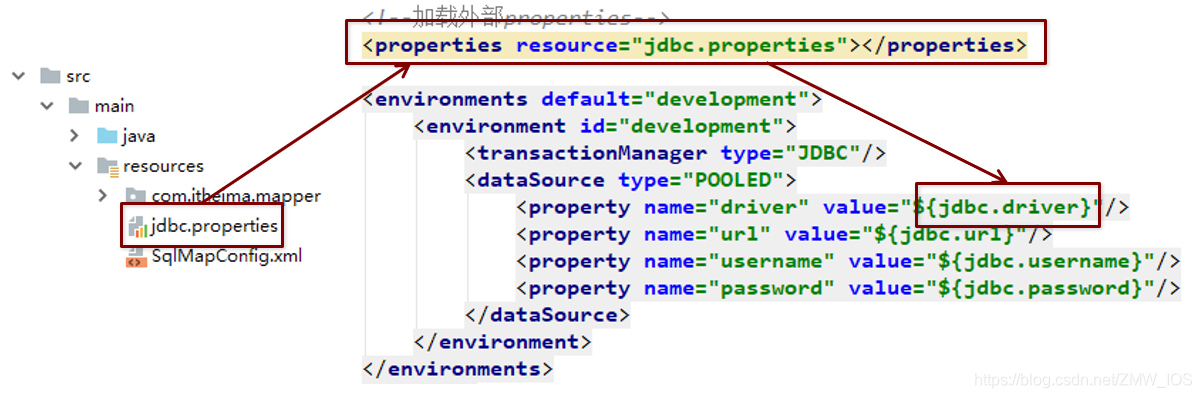The image size is (1202, 398).
Task: Click the transactionManager type="JDBC" line
Action: [x=676, y=153]
